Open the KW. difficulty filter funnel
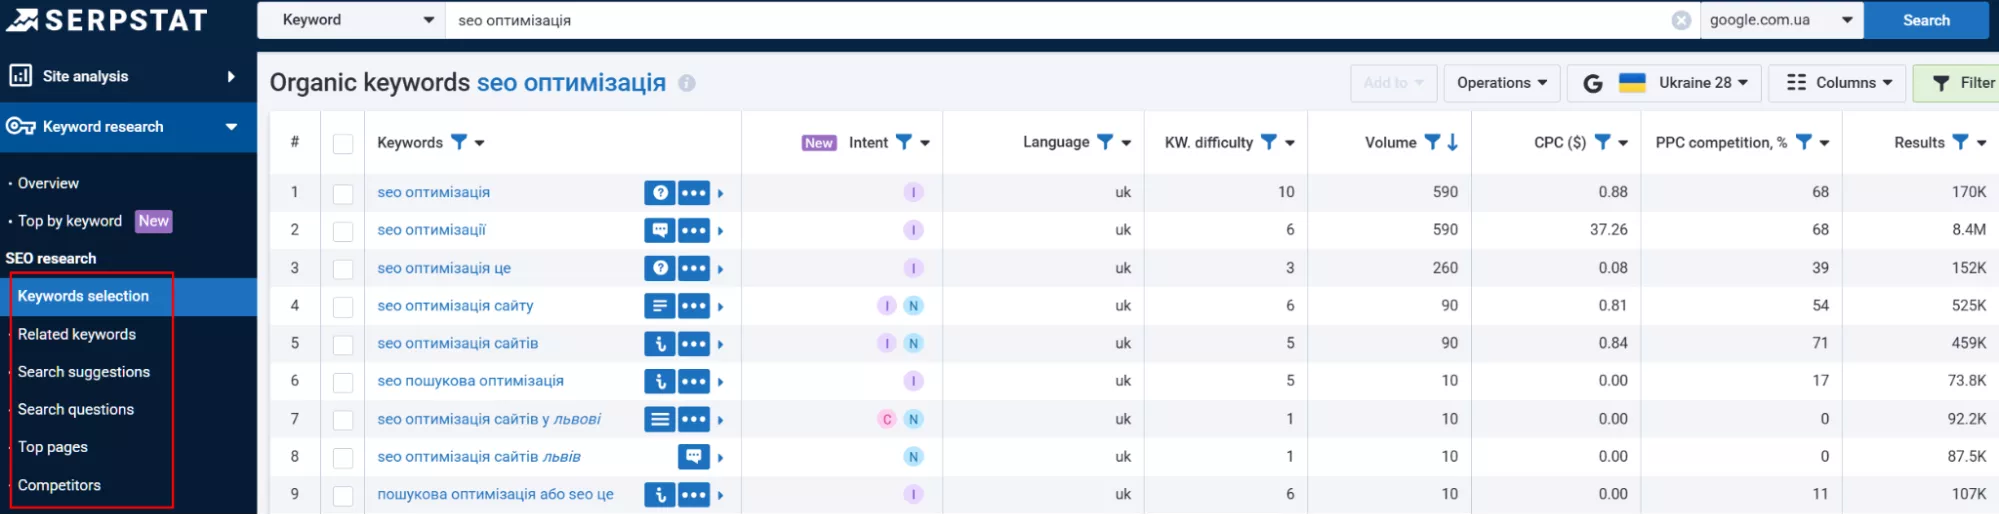This screenshot has height=515, width=1999. coord(1269,142)
